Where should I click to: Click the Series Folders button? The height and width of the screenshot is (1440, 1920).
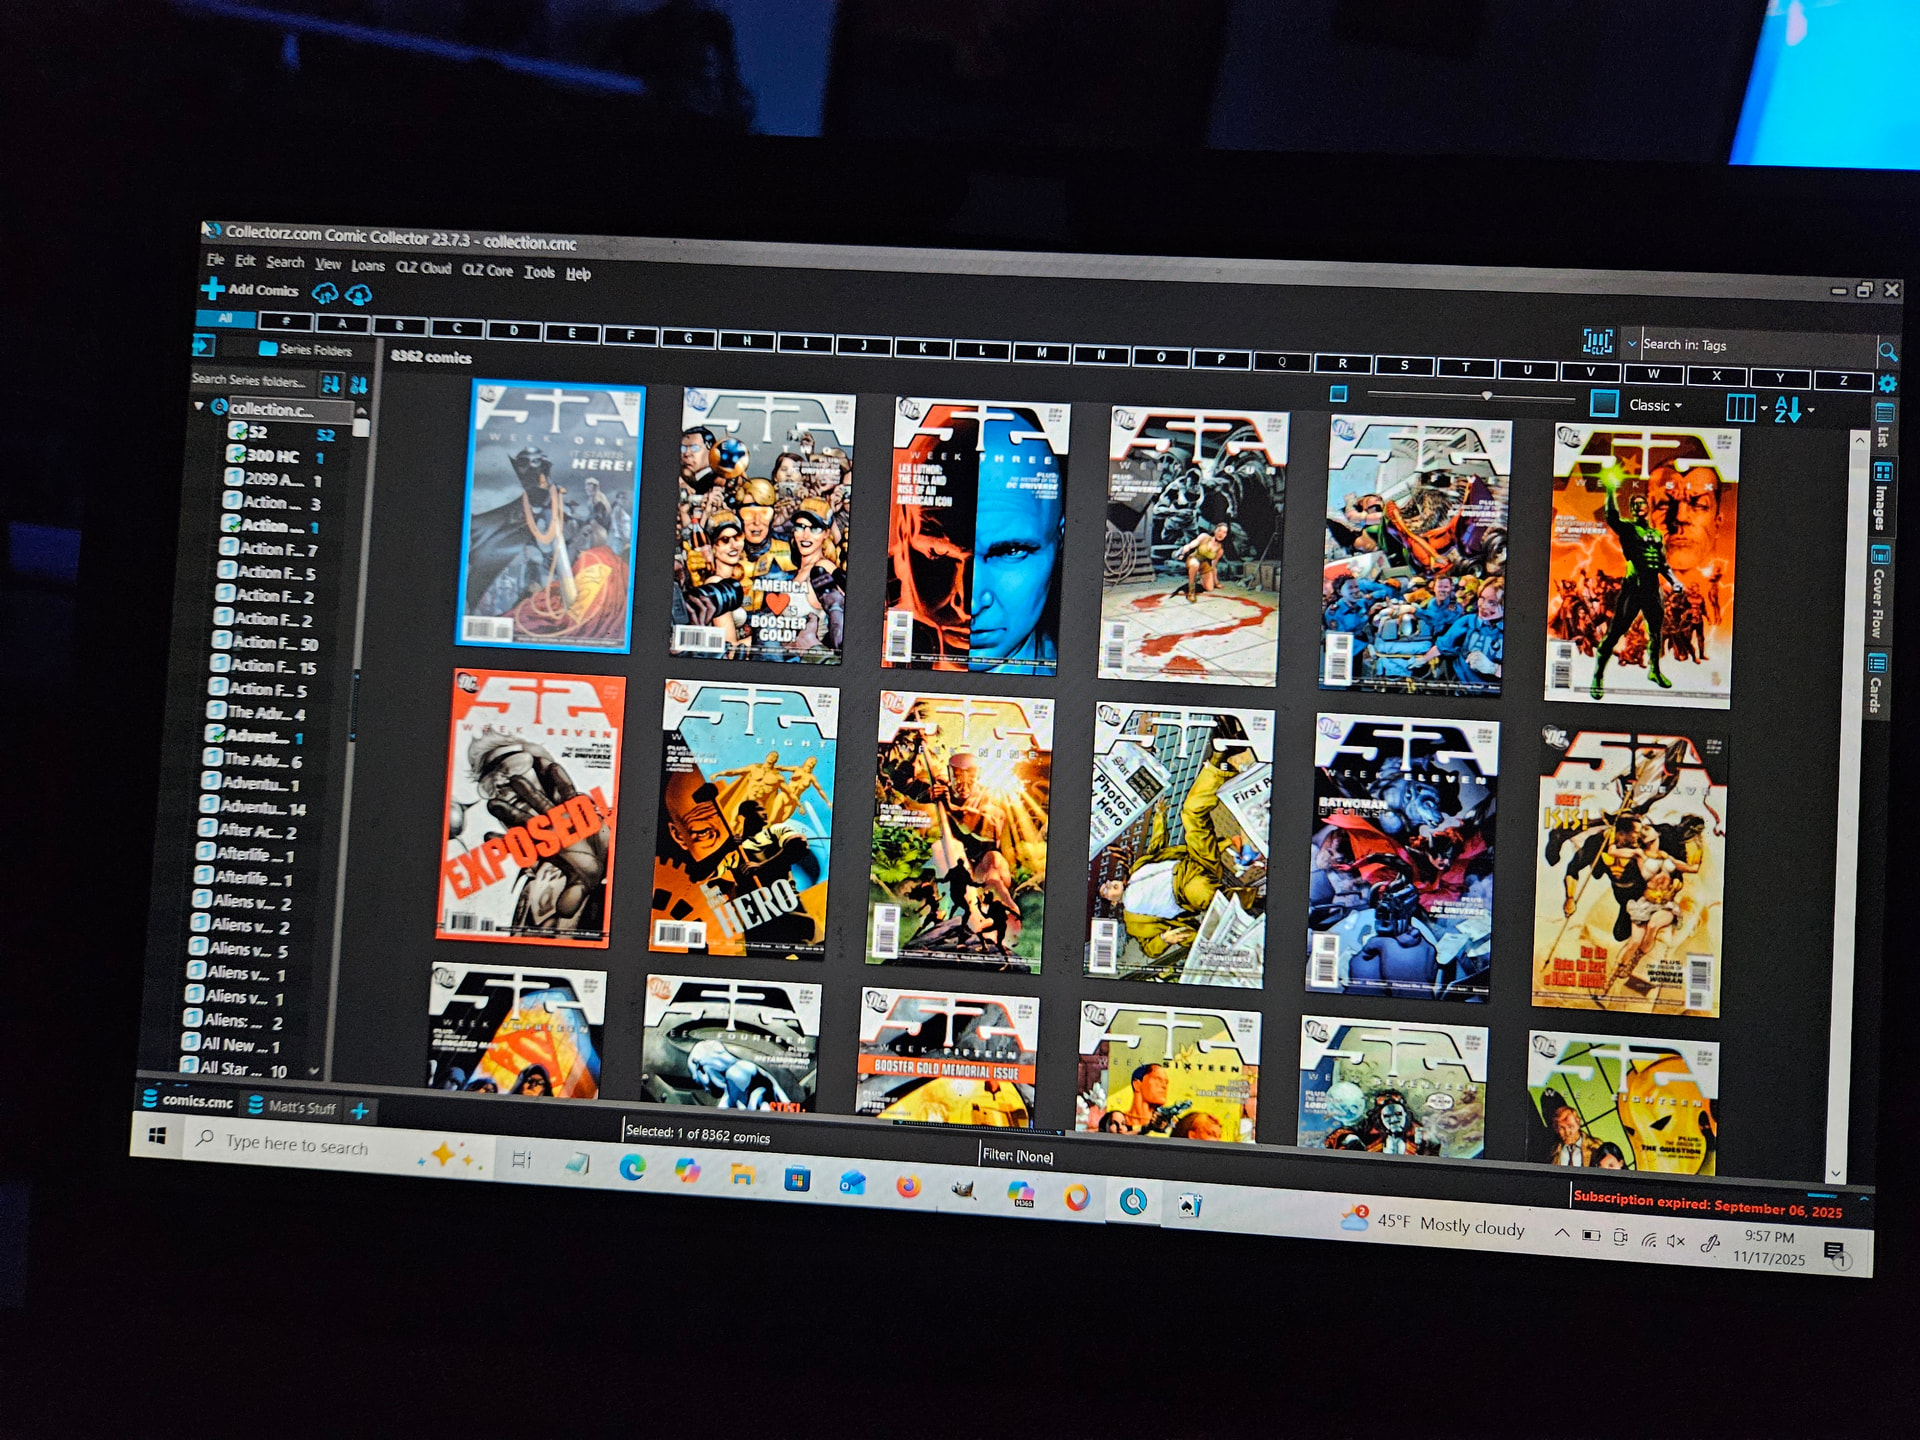(306, 349)
